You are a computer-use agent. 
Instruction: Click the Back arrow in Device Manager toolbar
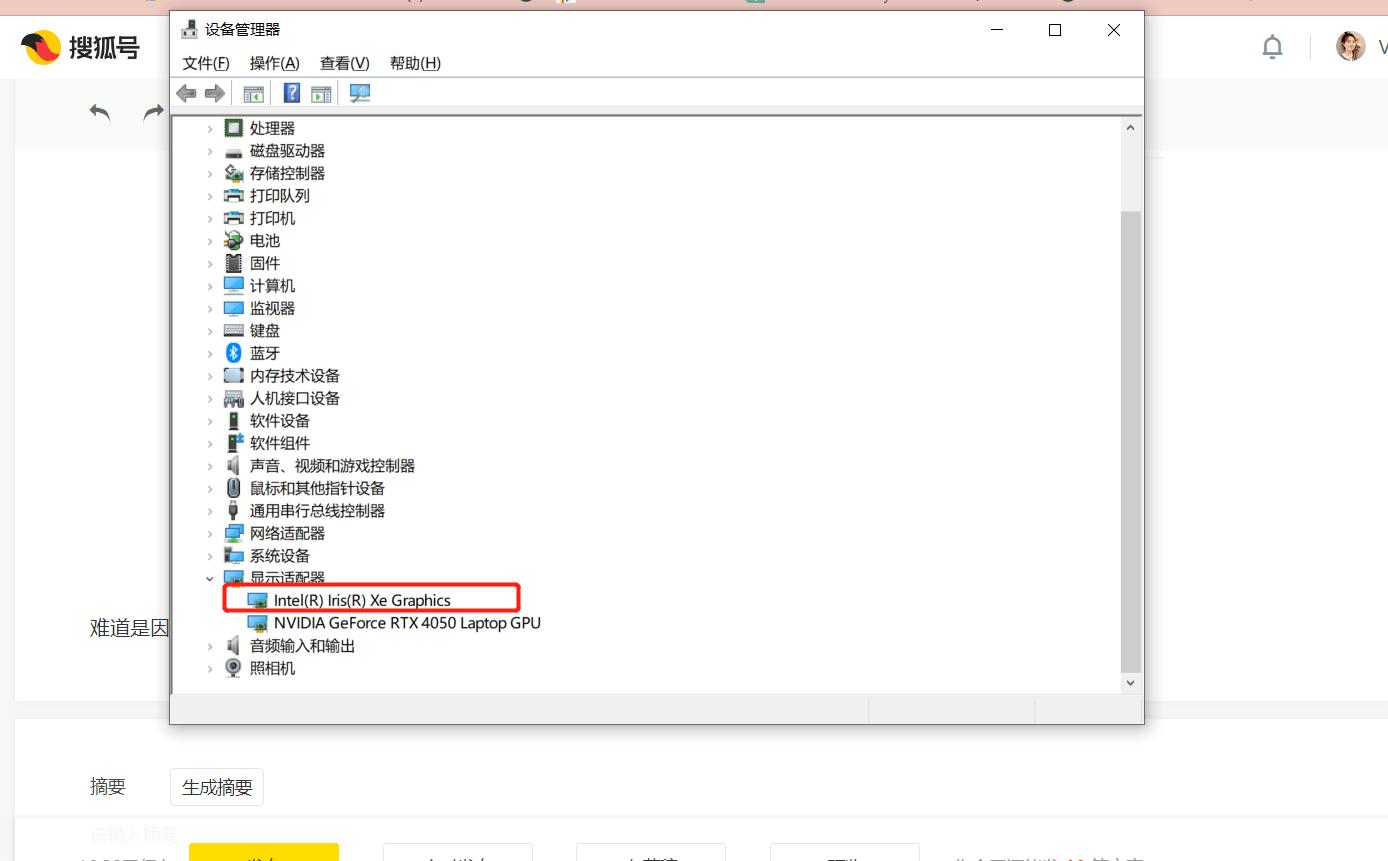pos(186,93)
